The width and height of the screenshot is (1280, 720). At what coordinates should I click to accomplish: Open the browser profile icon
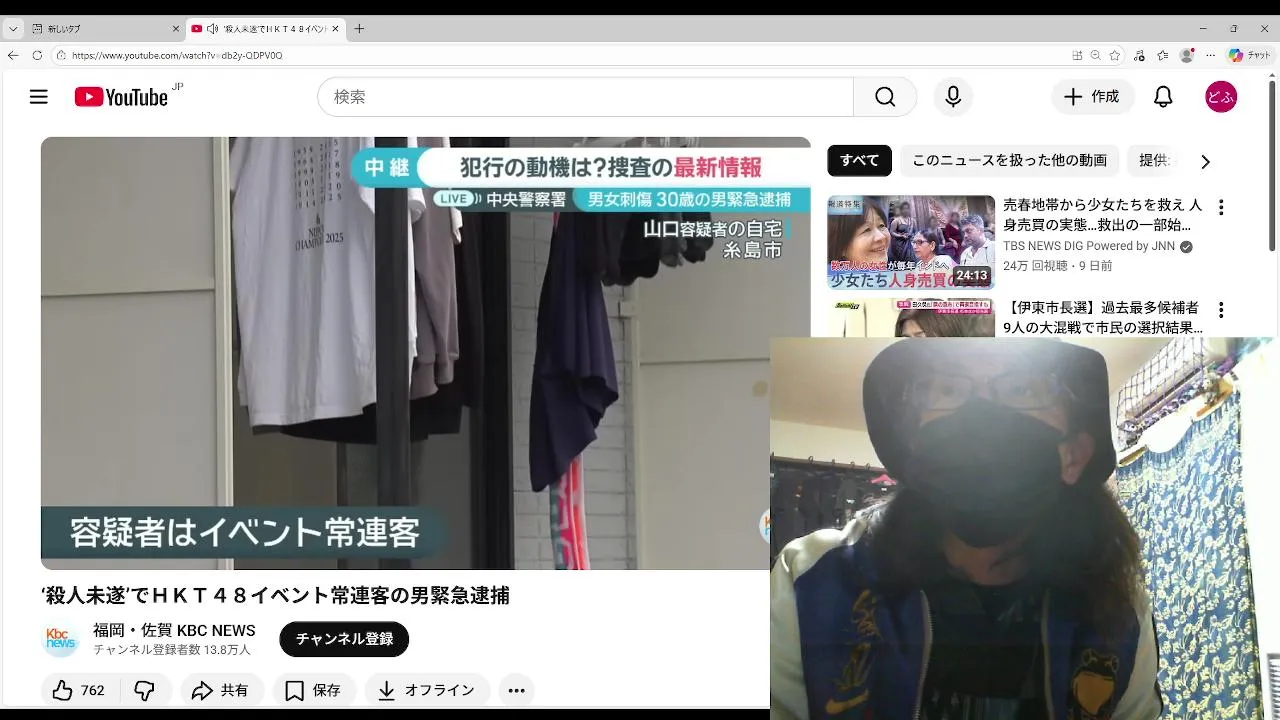point(1187,55)
